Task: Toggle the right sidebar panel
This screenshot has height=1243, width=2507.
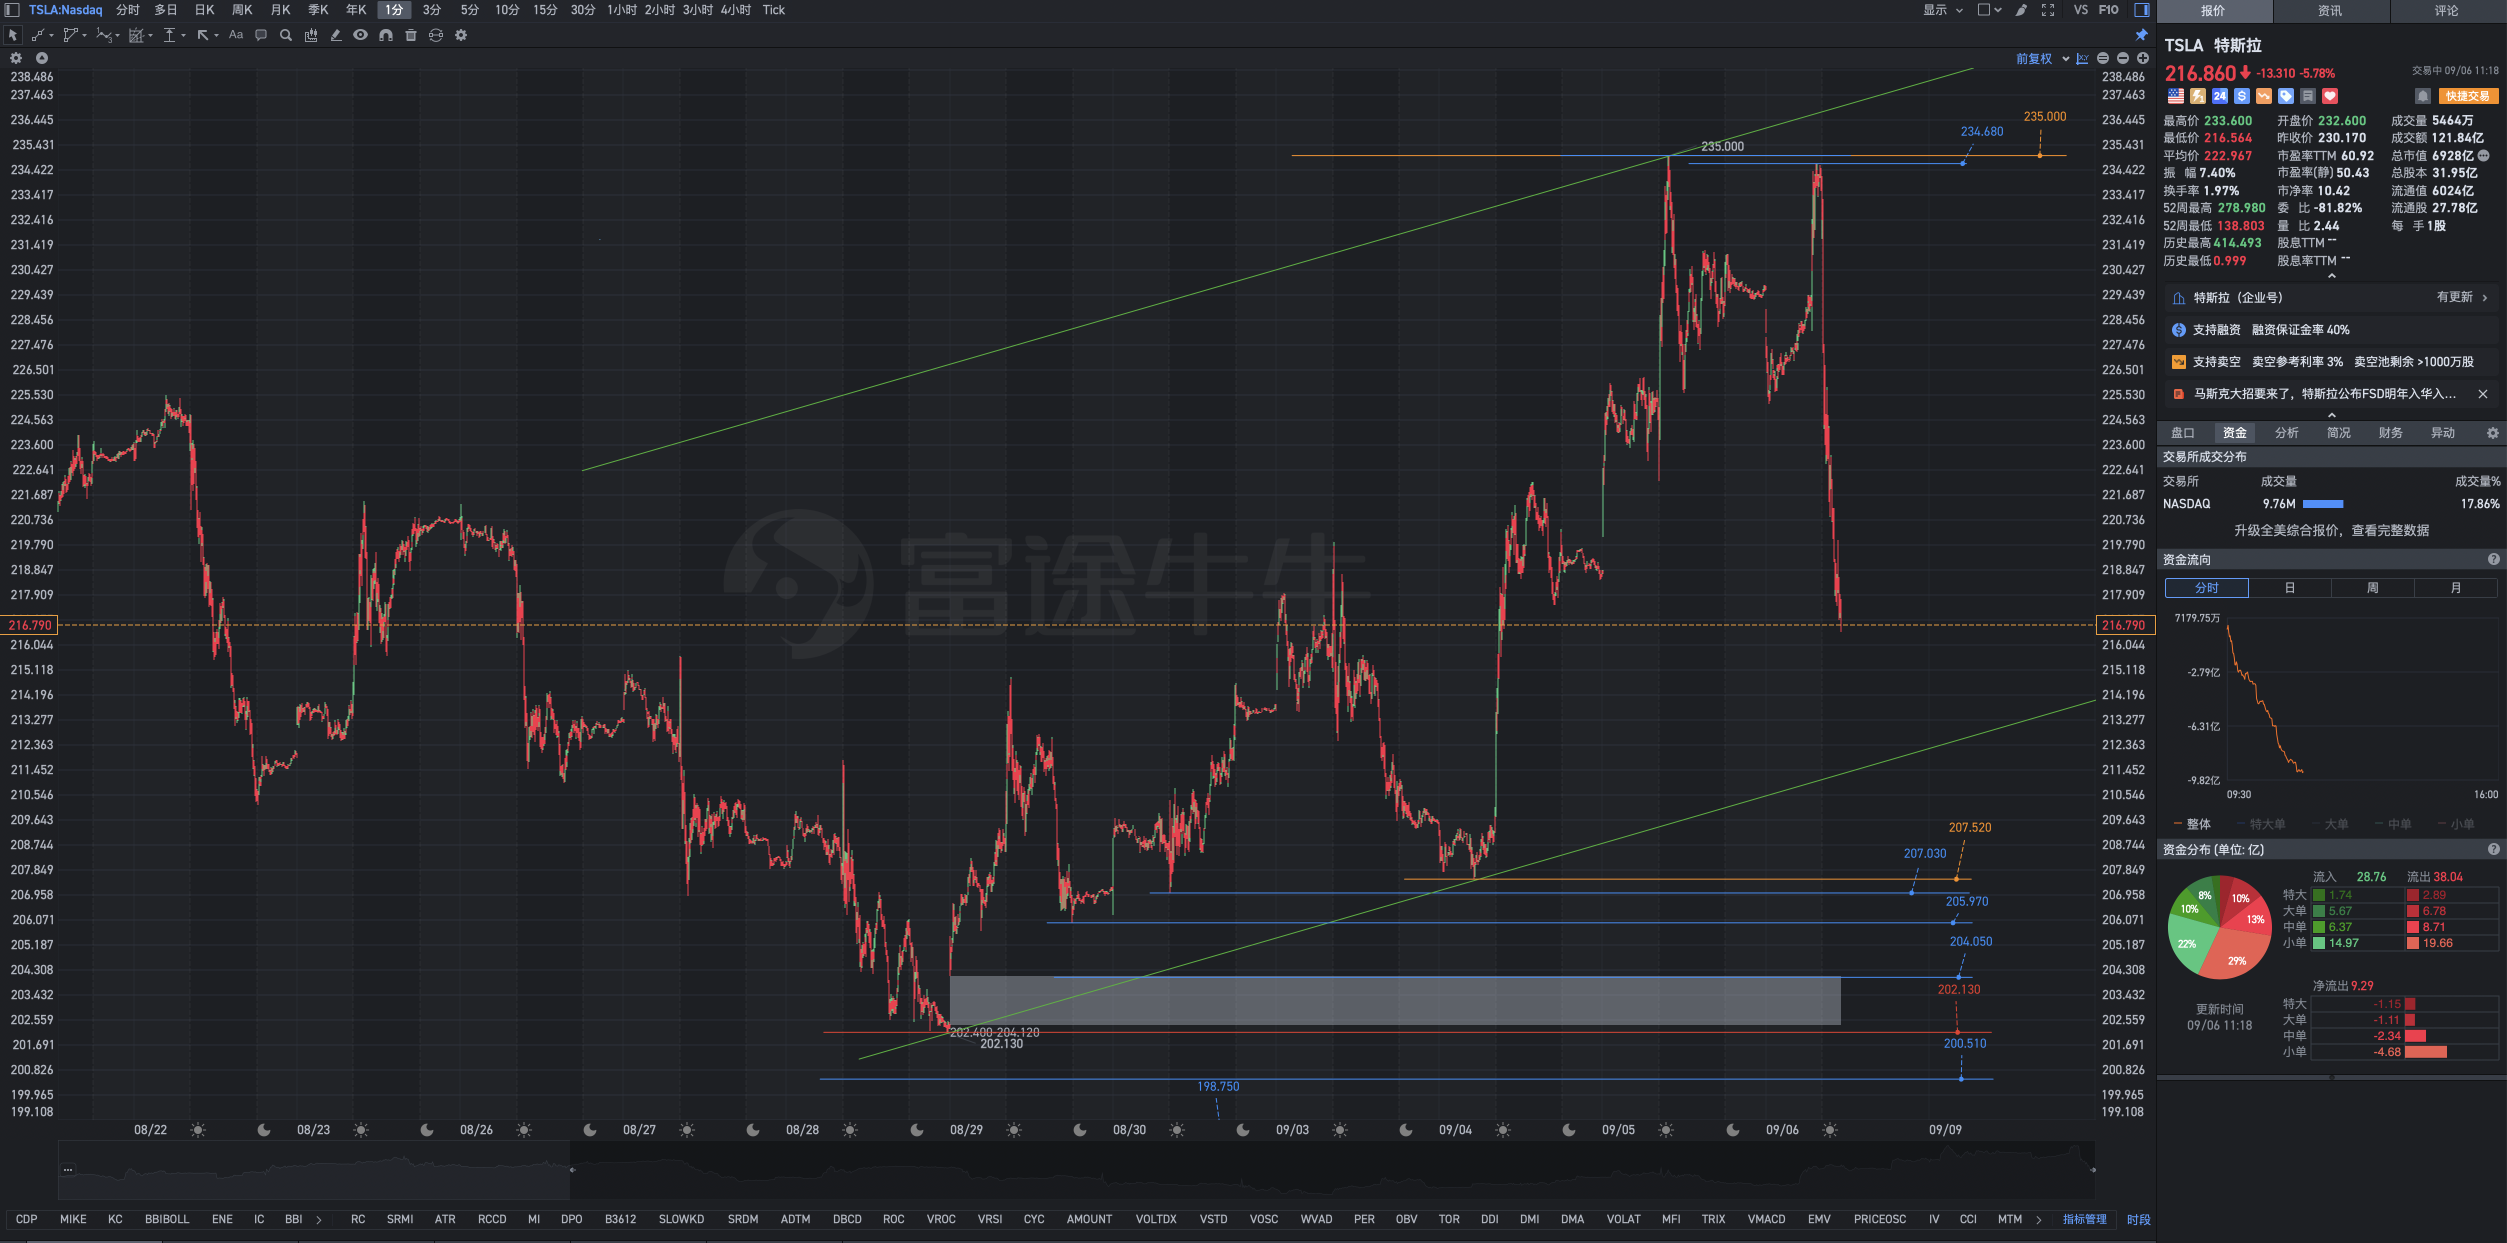Action: pyautogui.click(x=2142, y=10)
